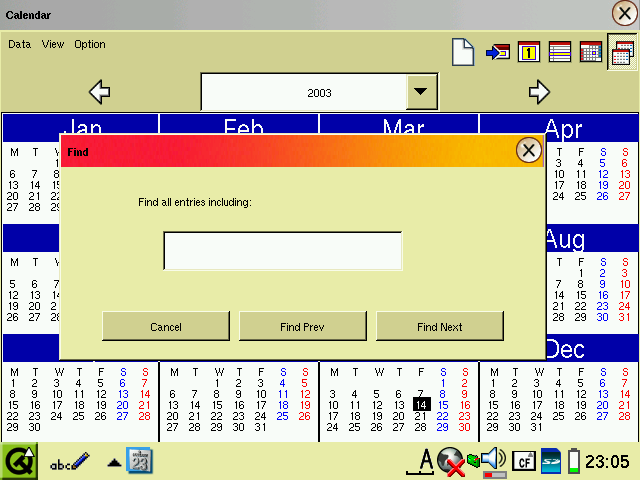Image resolution: width=640 pixels, height=480 pixels.
Task: Click the Find search text field
Action: click(x=283, y=251)
